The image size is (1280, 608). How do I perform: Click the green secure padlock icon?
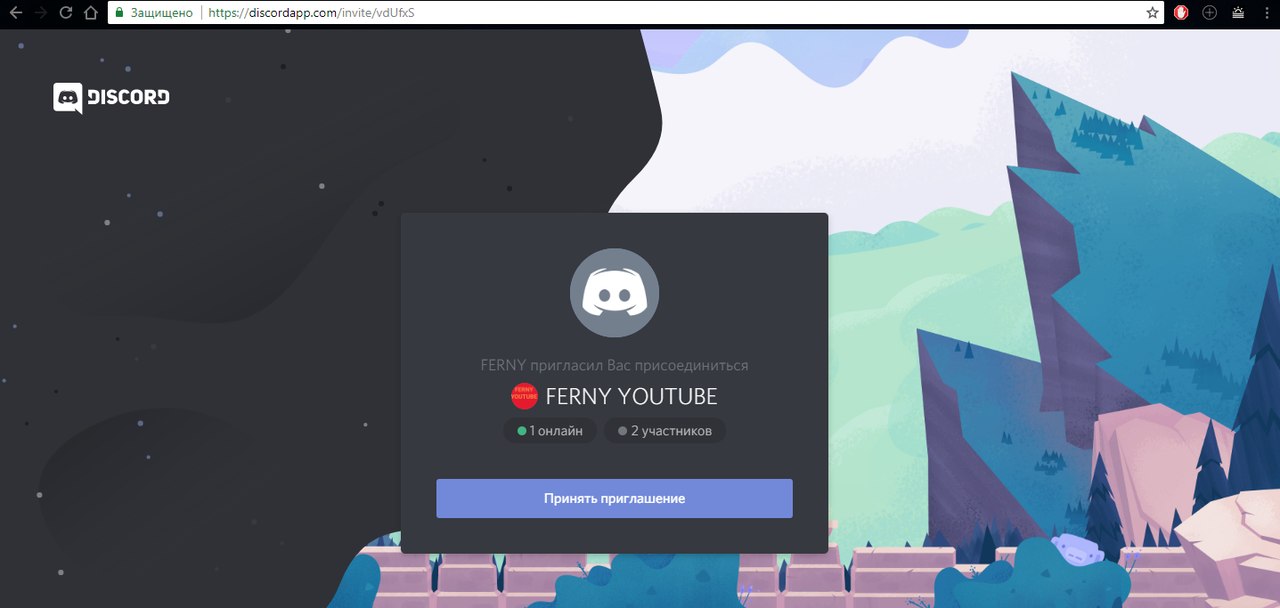tap(119, 13)
